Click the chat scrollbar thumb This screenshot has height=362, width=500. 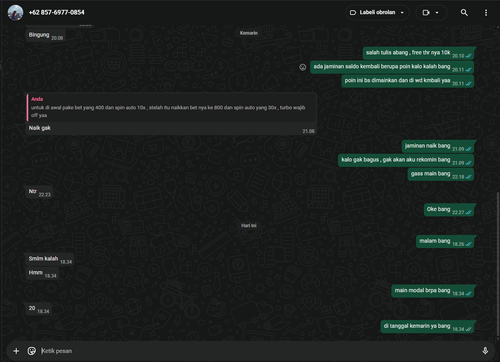498,264
